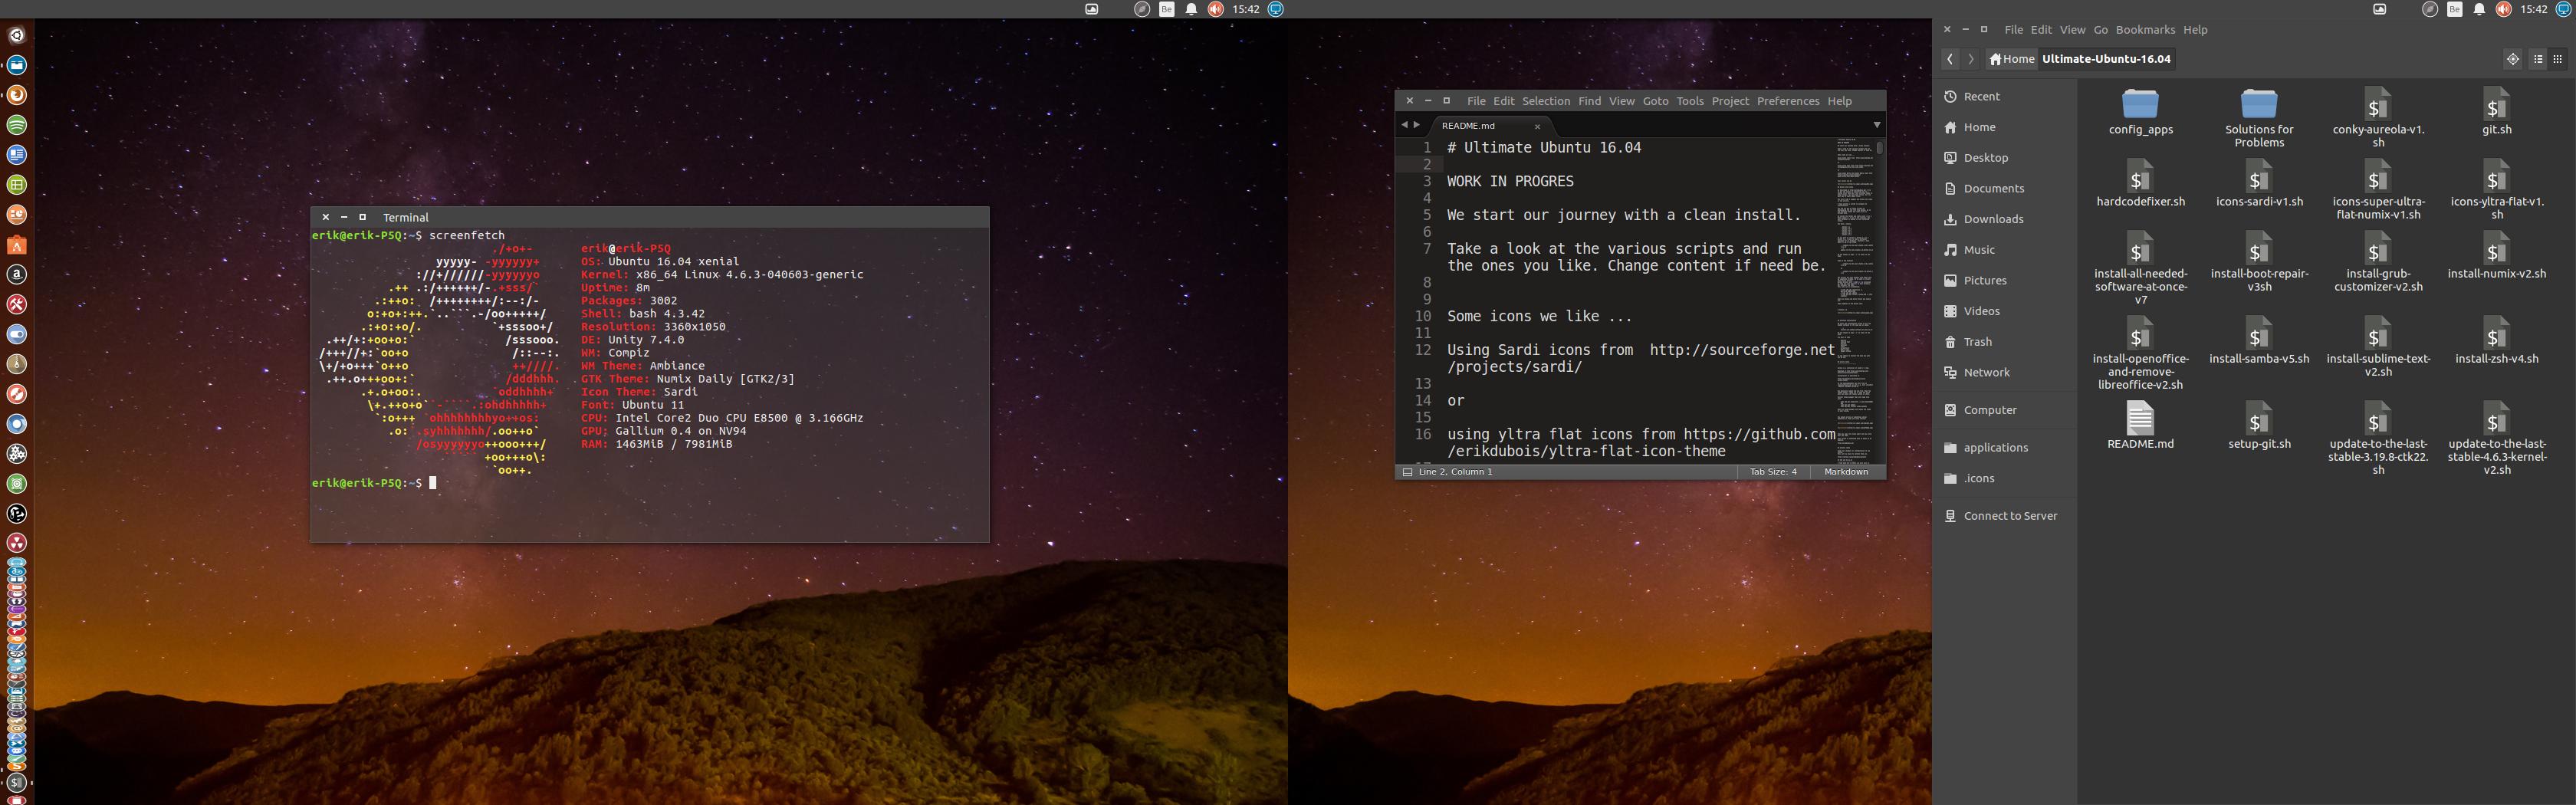Image resolution: width=2576 pixels, height=805 pixels.
Task: Open Network in the file manager sidebar
Action: click(x=1986, y=373)
